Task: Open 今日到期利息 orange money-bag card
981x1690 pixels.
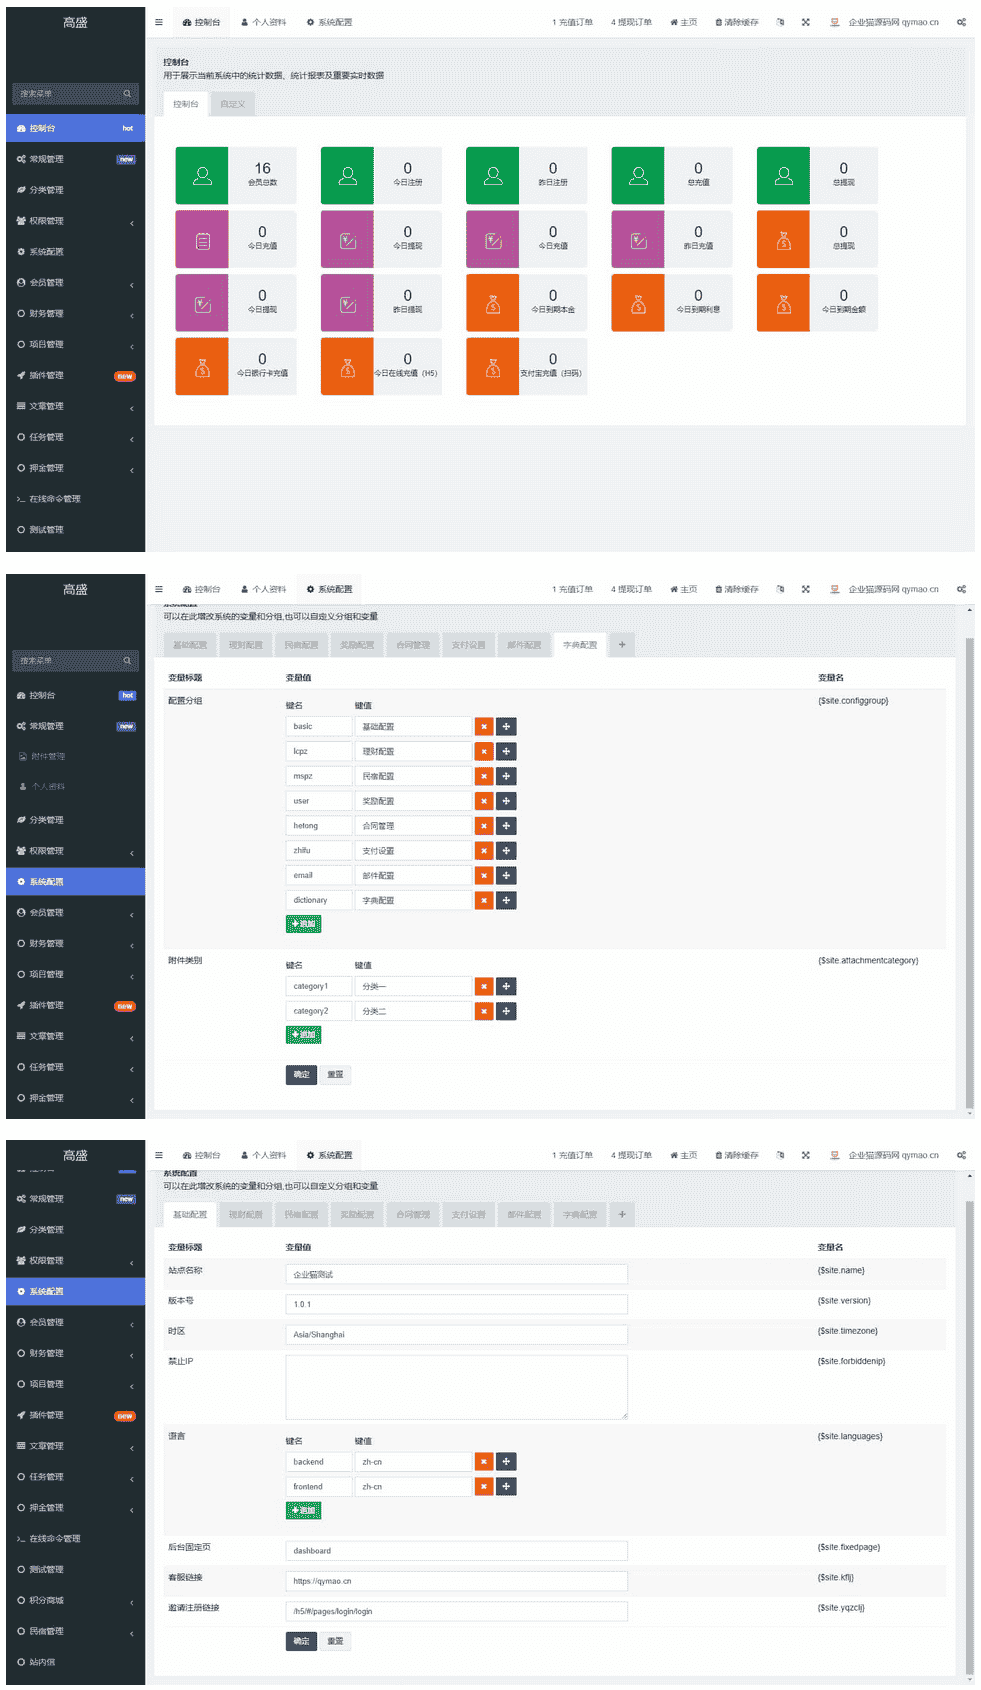Action: [672, 303]
